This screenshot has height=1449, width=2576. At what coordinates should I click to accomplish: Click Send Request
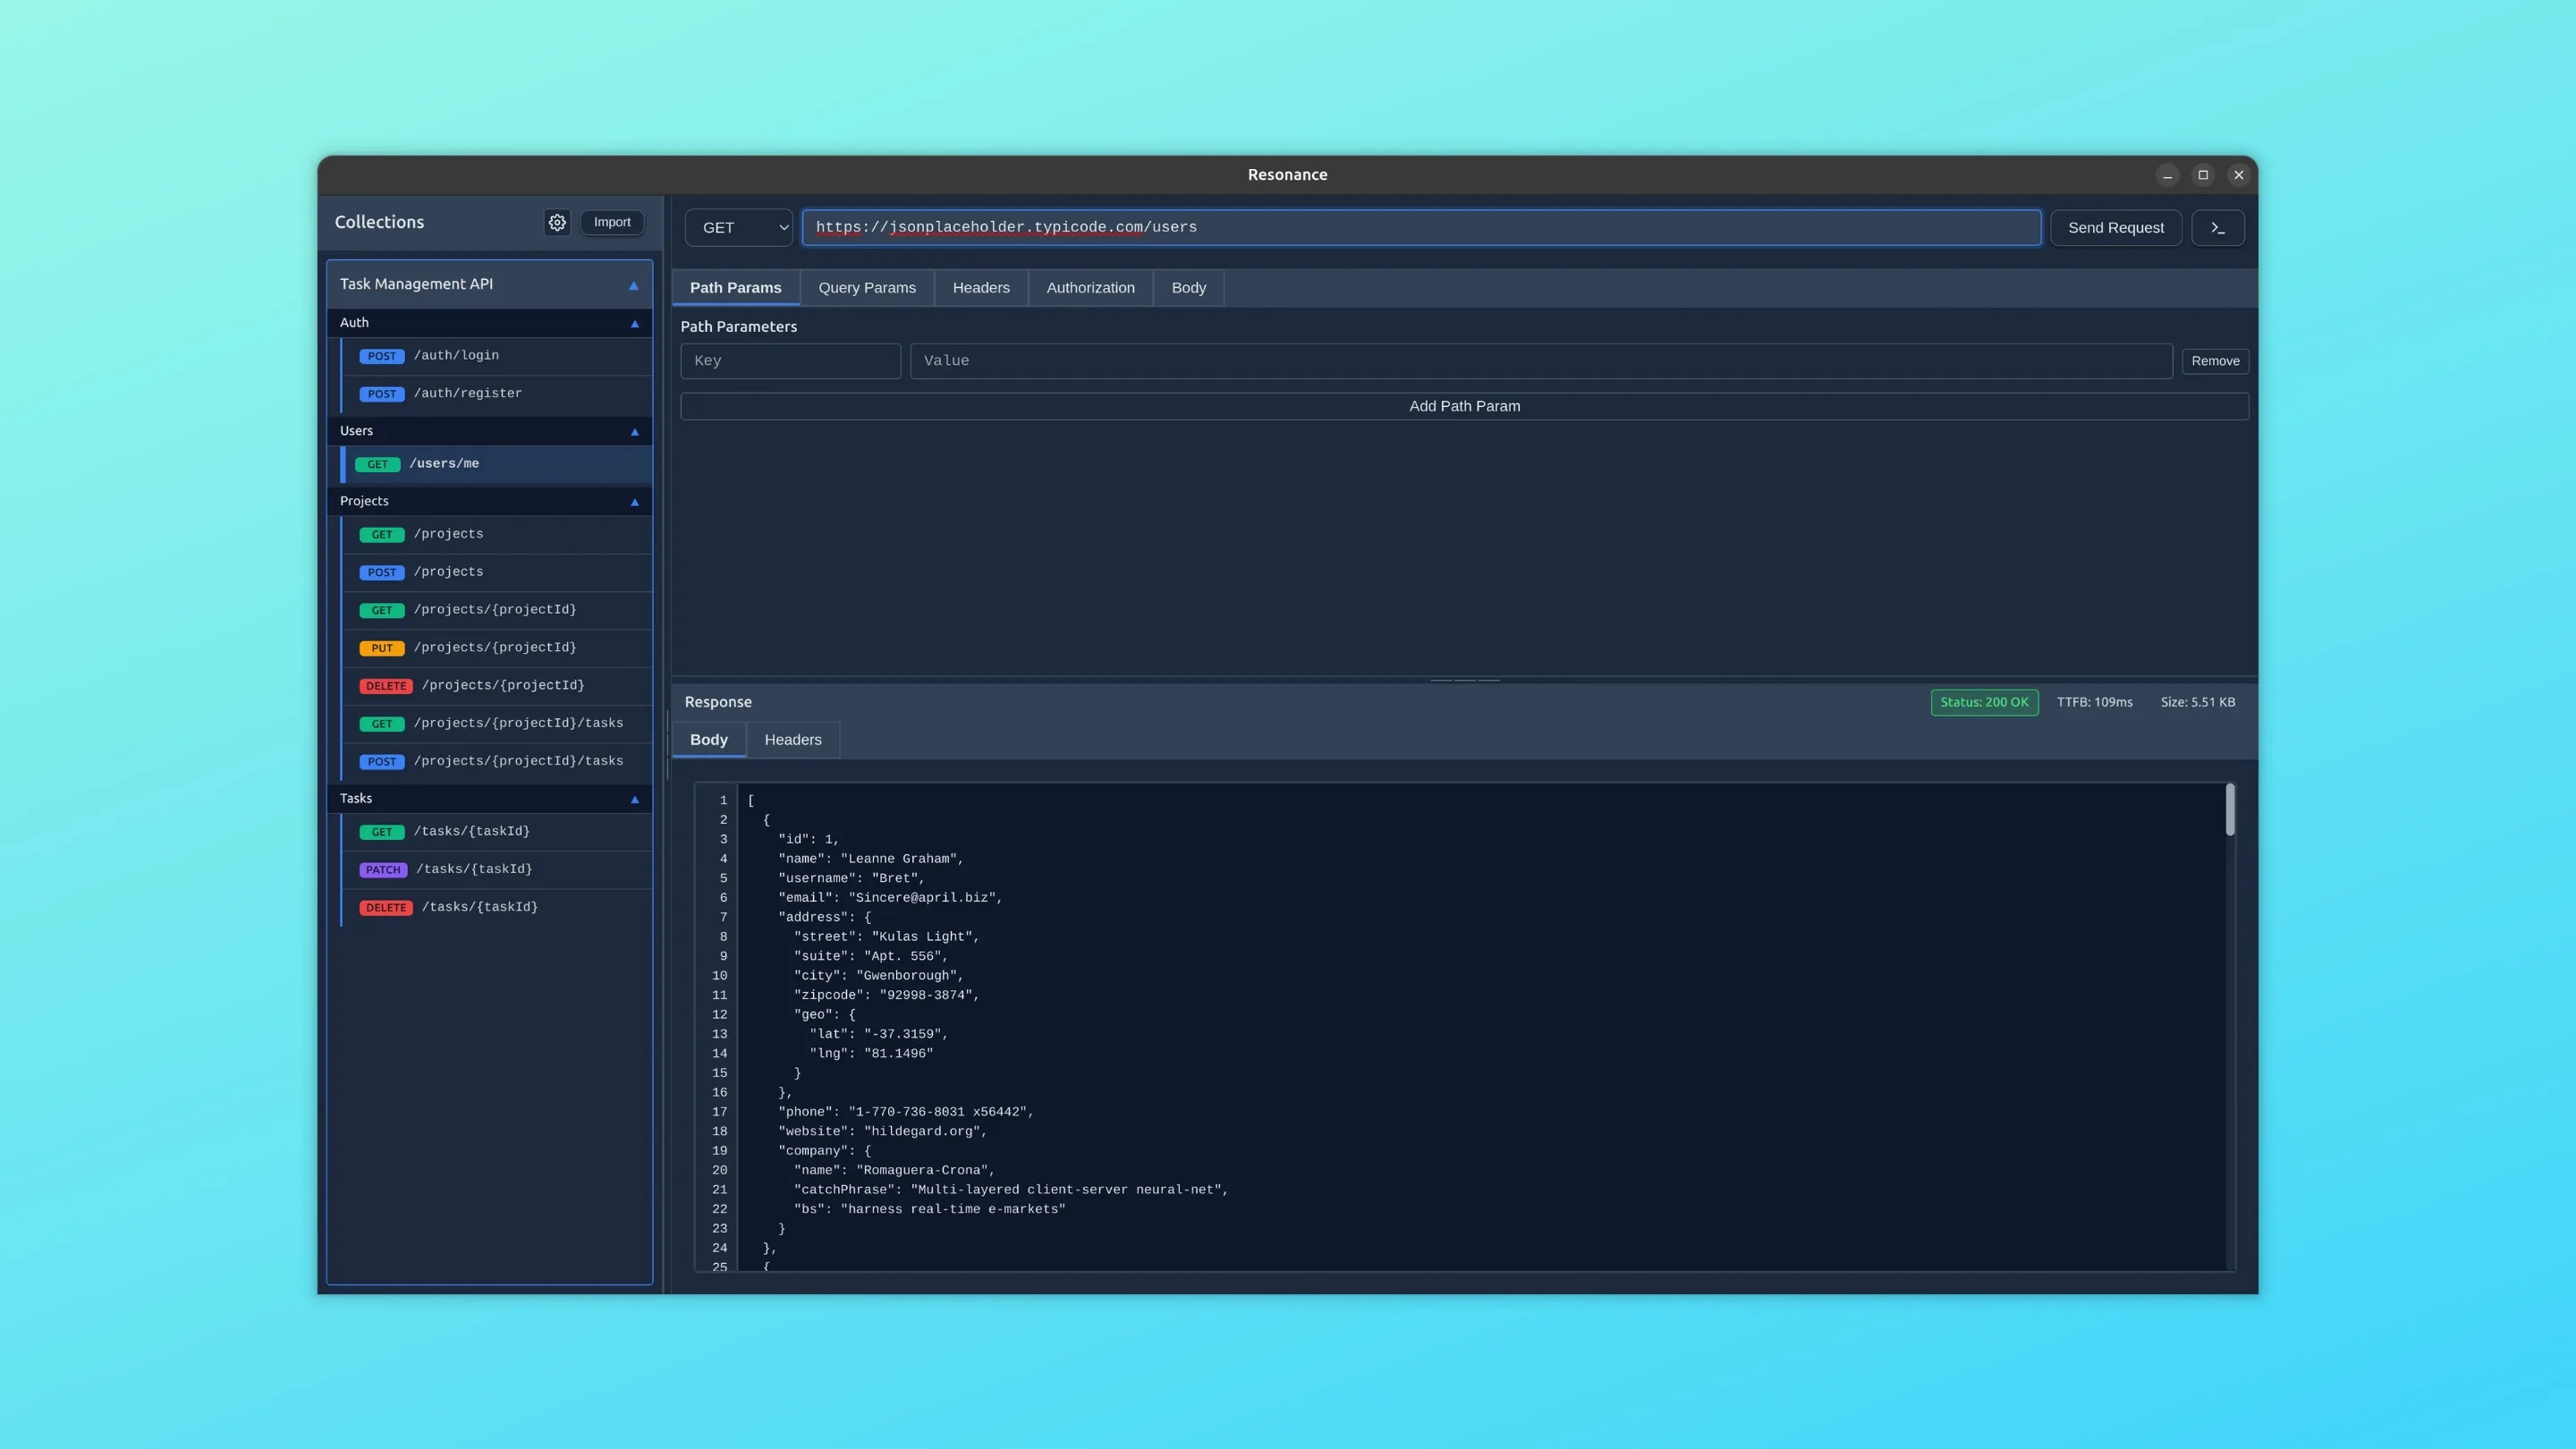2115,227
